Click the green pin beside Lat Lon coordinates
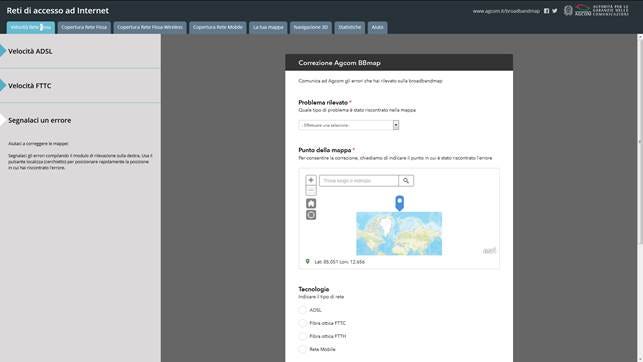 click(x=308, y=261)
